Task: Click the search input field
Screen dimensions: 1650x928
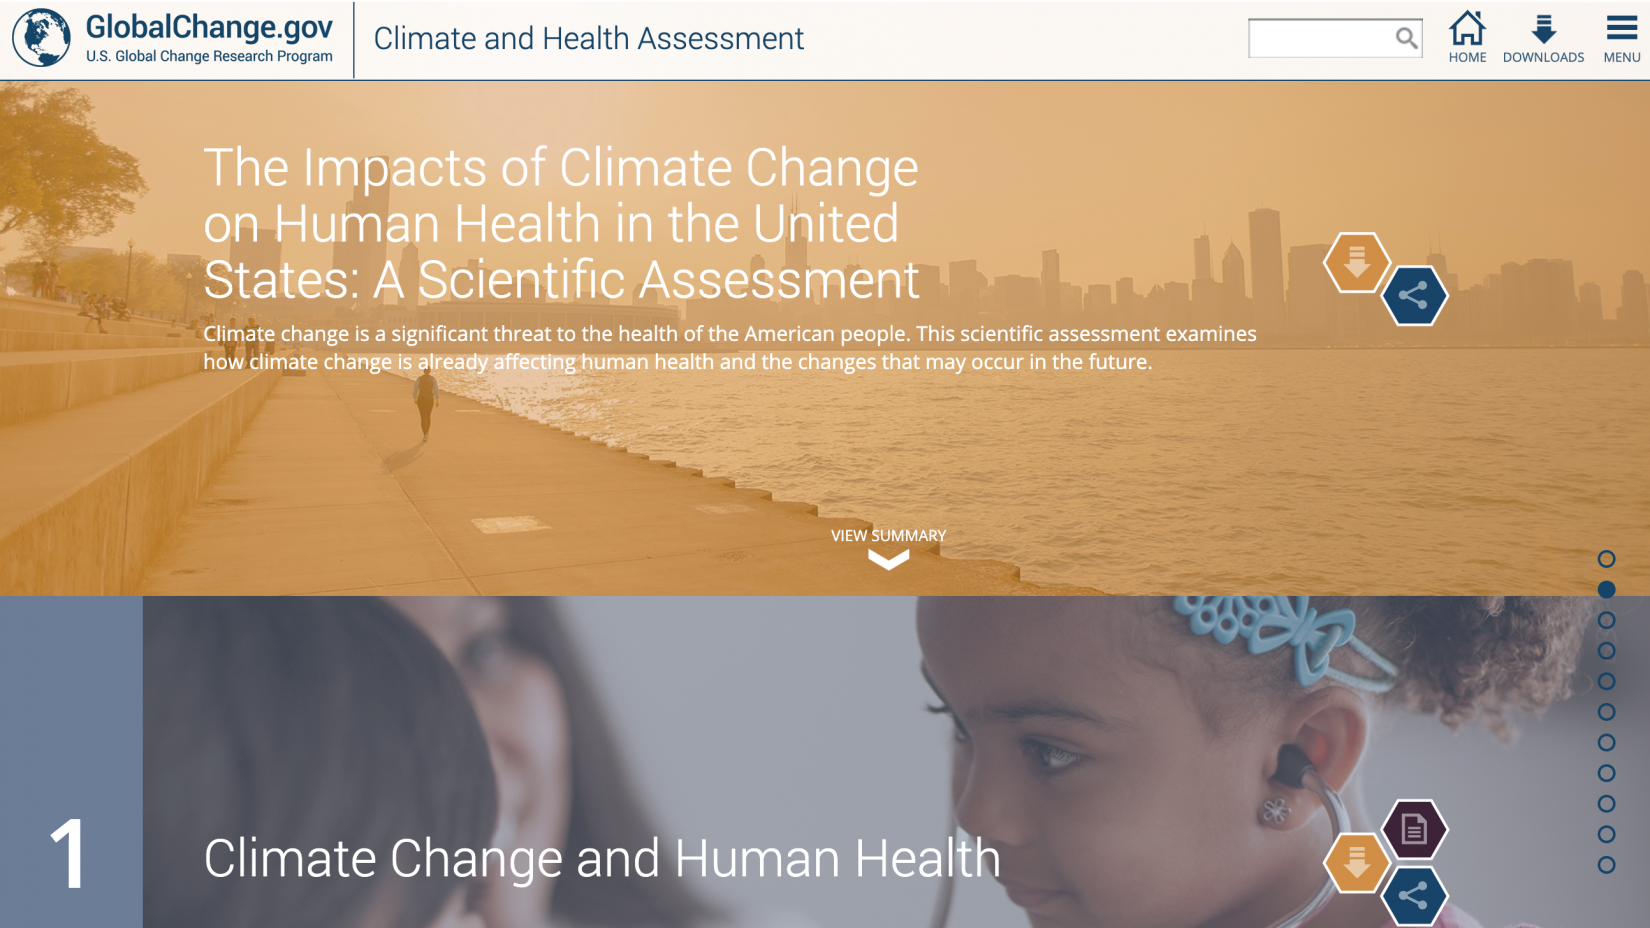Action: click(1320, 38)
